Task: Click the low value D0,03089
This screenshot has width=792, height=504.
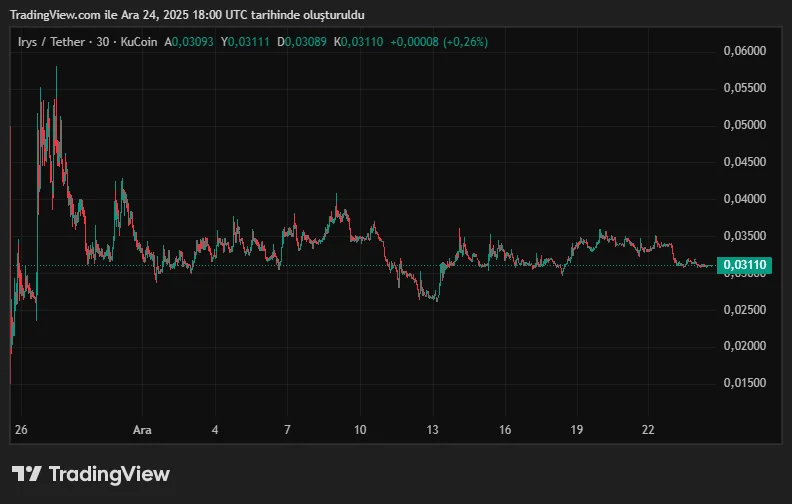Action: (x=304, y=42)
